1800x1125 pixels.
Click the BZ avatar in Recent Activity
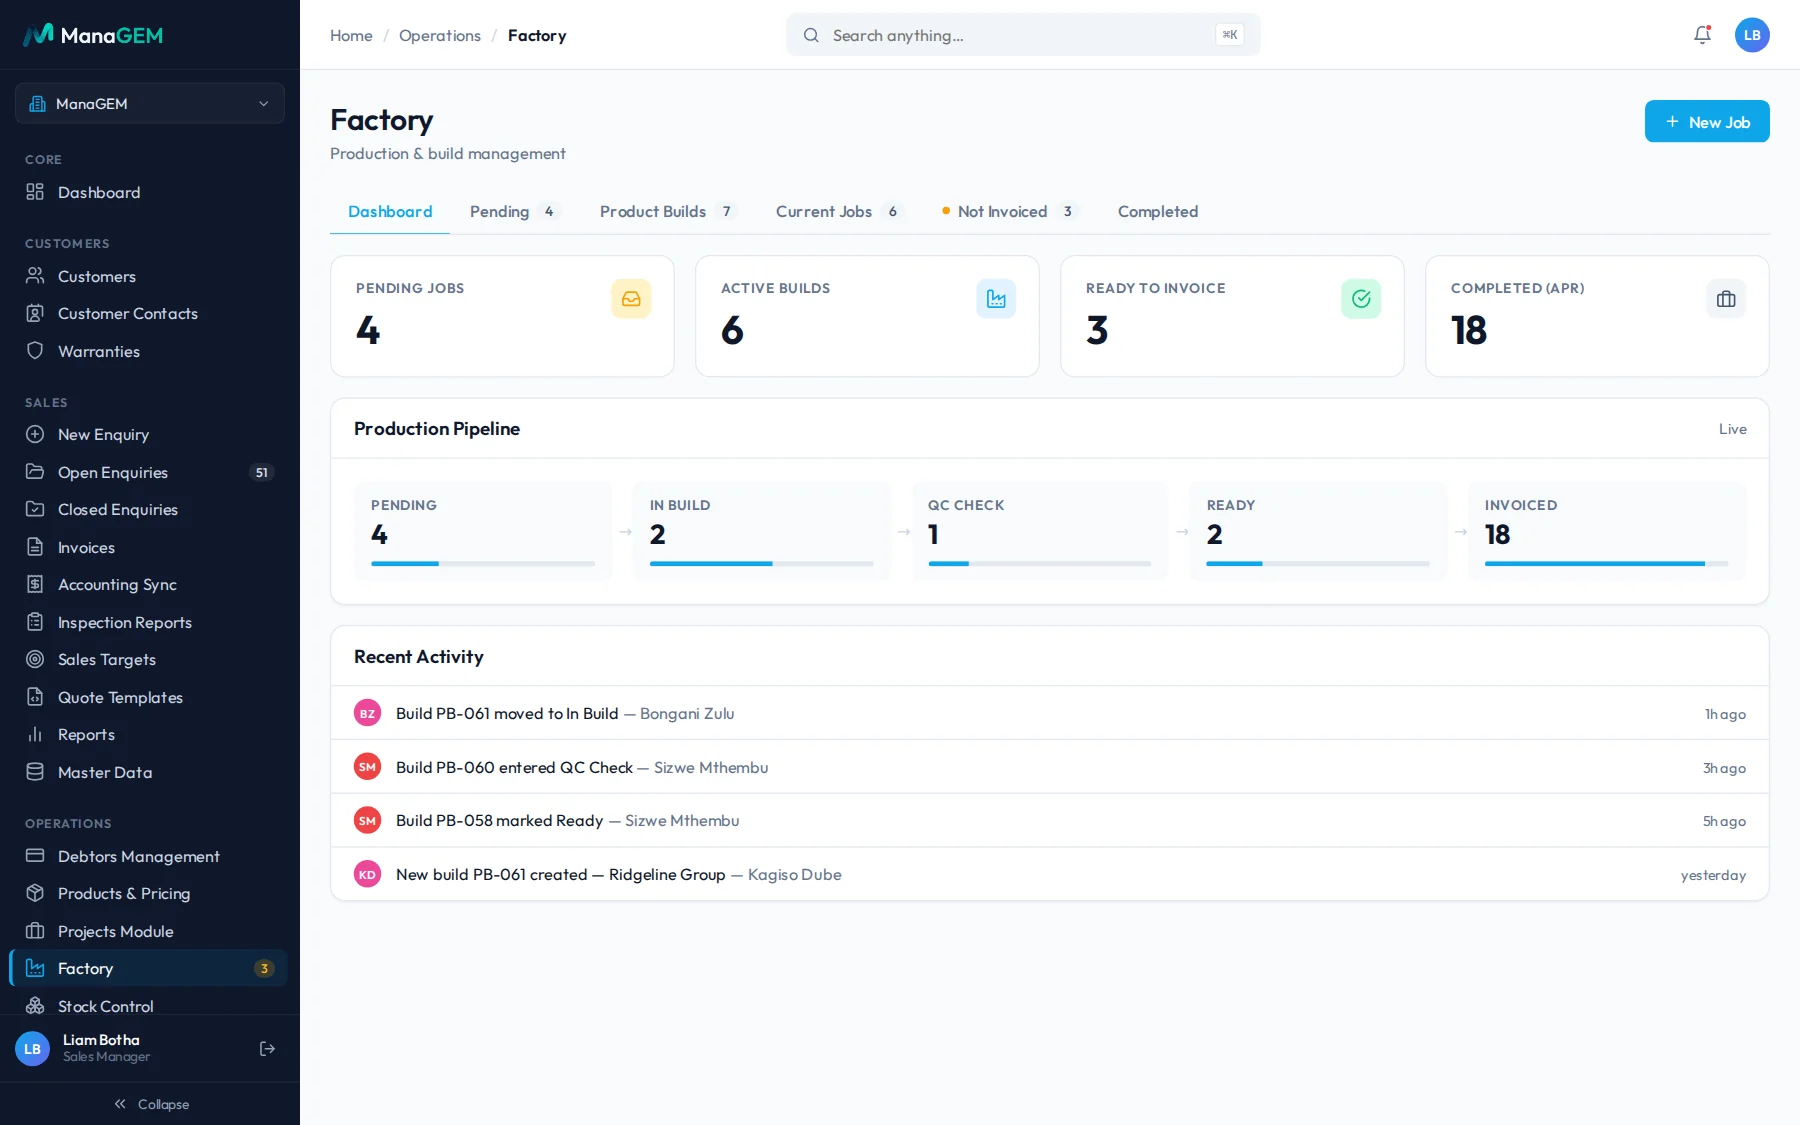tap(367, 713)
